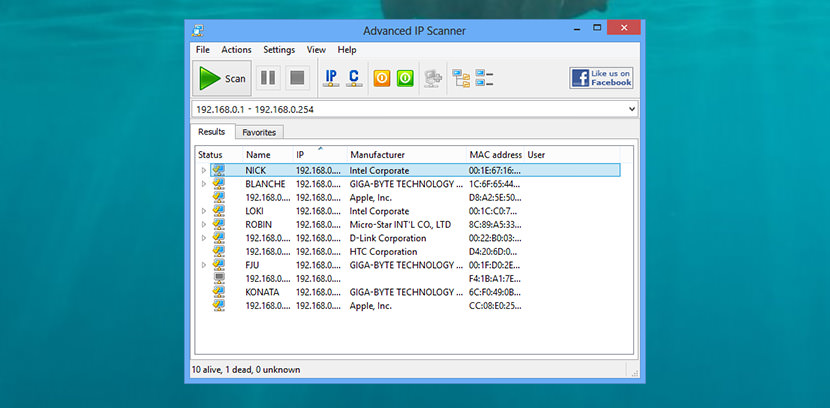830x408 pixels.
Task: Open the File menu
Action: pyautogui.click(x=203, y=50)
